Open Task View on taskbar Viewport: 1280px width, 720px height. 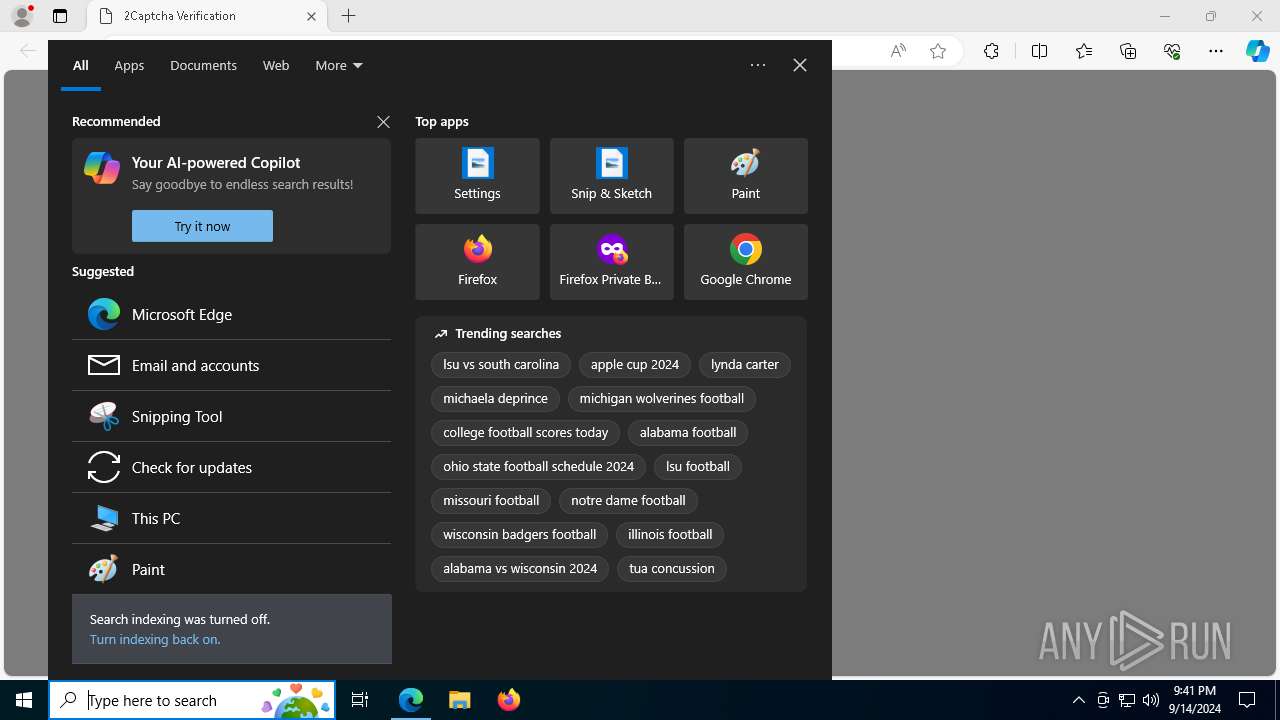pyautogui.click(x=360, y=700)
